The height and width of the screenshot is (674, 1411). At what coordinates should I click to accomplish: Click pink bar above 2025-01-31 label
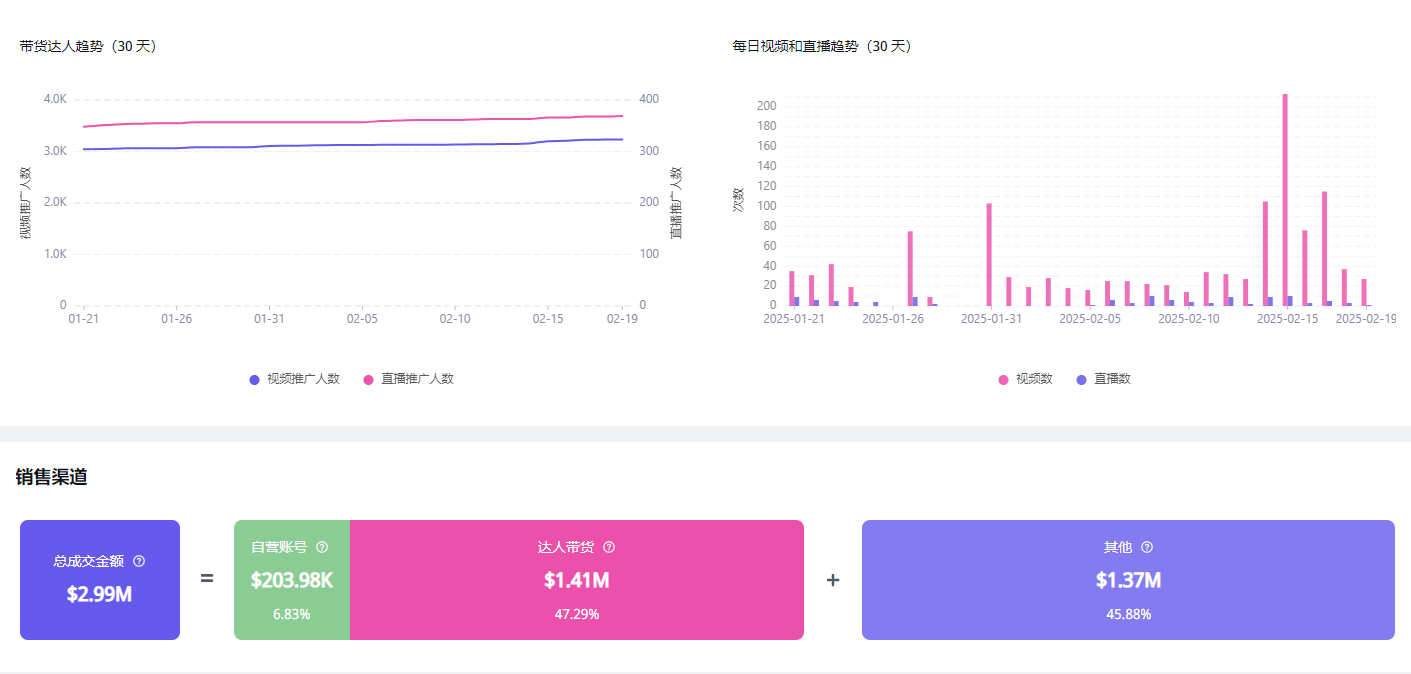coord(989,255)
